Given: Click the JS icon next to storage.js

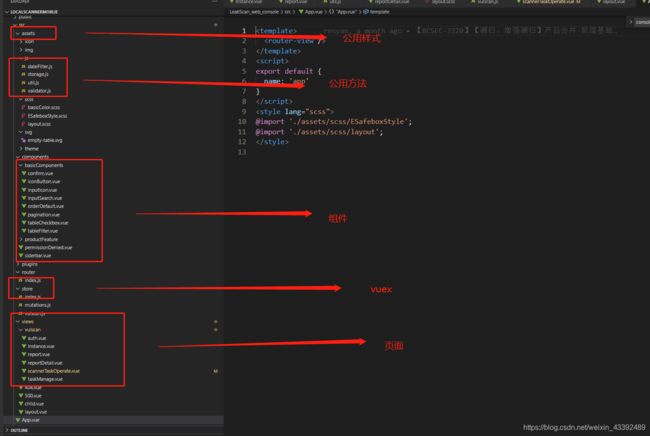Looking at the screenshot, I should (24, 74).
